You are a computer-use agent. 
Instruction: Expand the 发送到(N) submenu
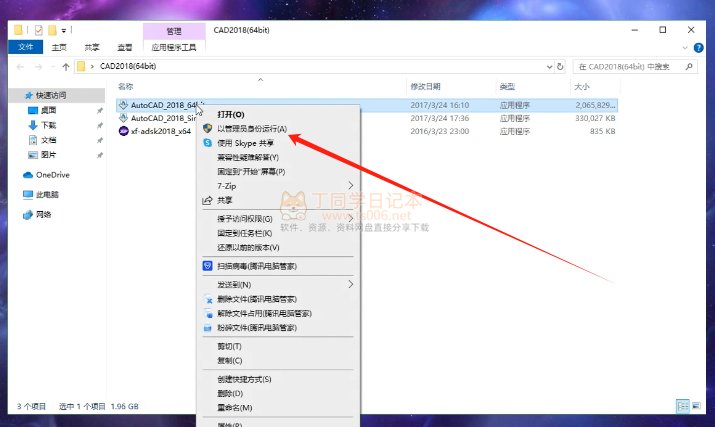pos(350,284)
